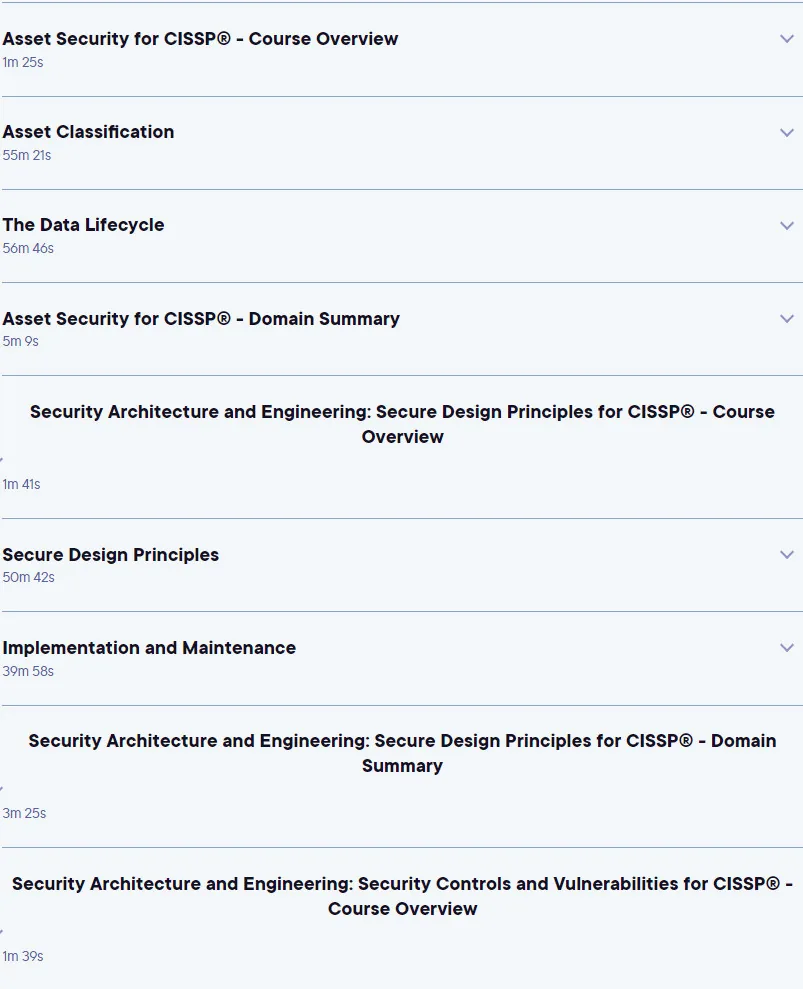Viewport: 803px width, 989px height.
Task: Click the 39m 58s duration label
Action: pos(28,671)
